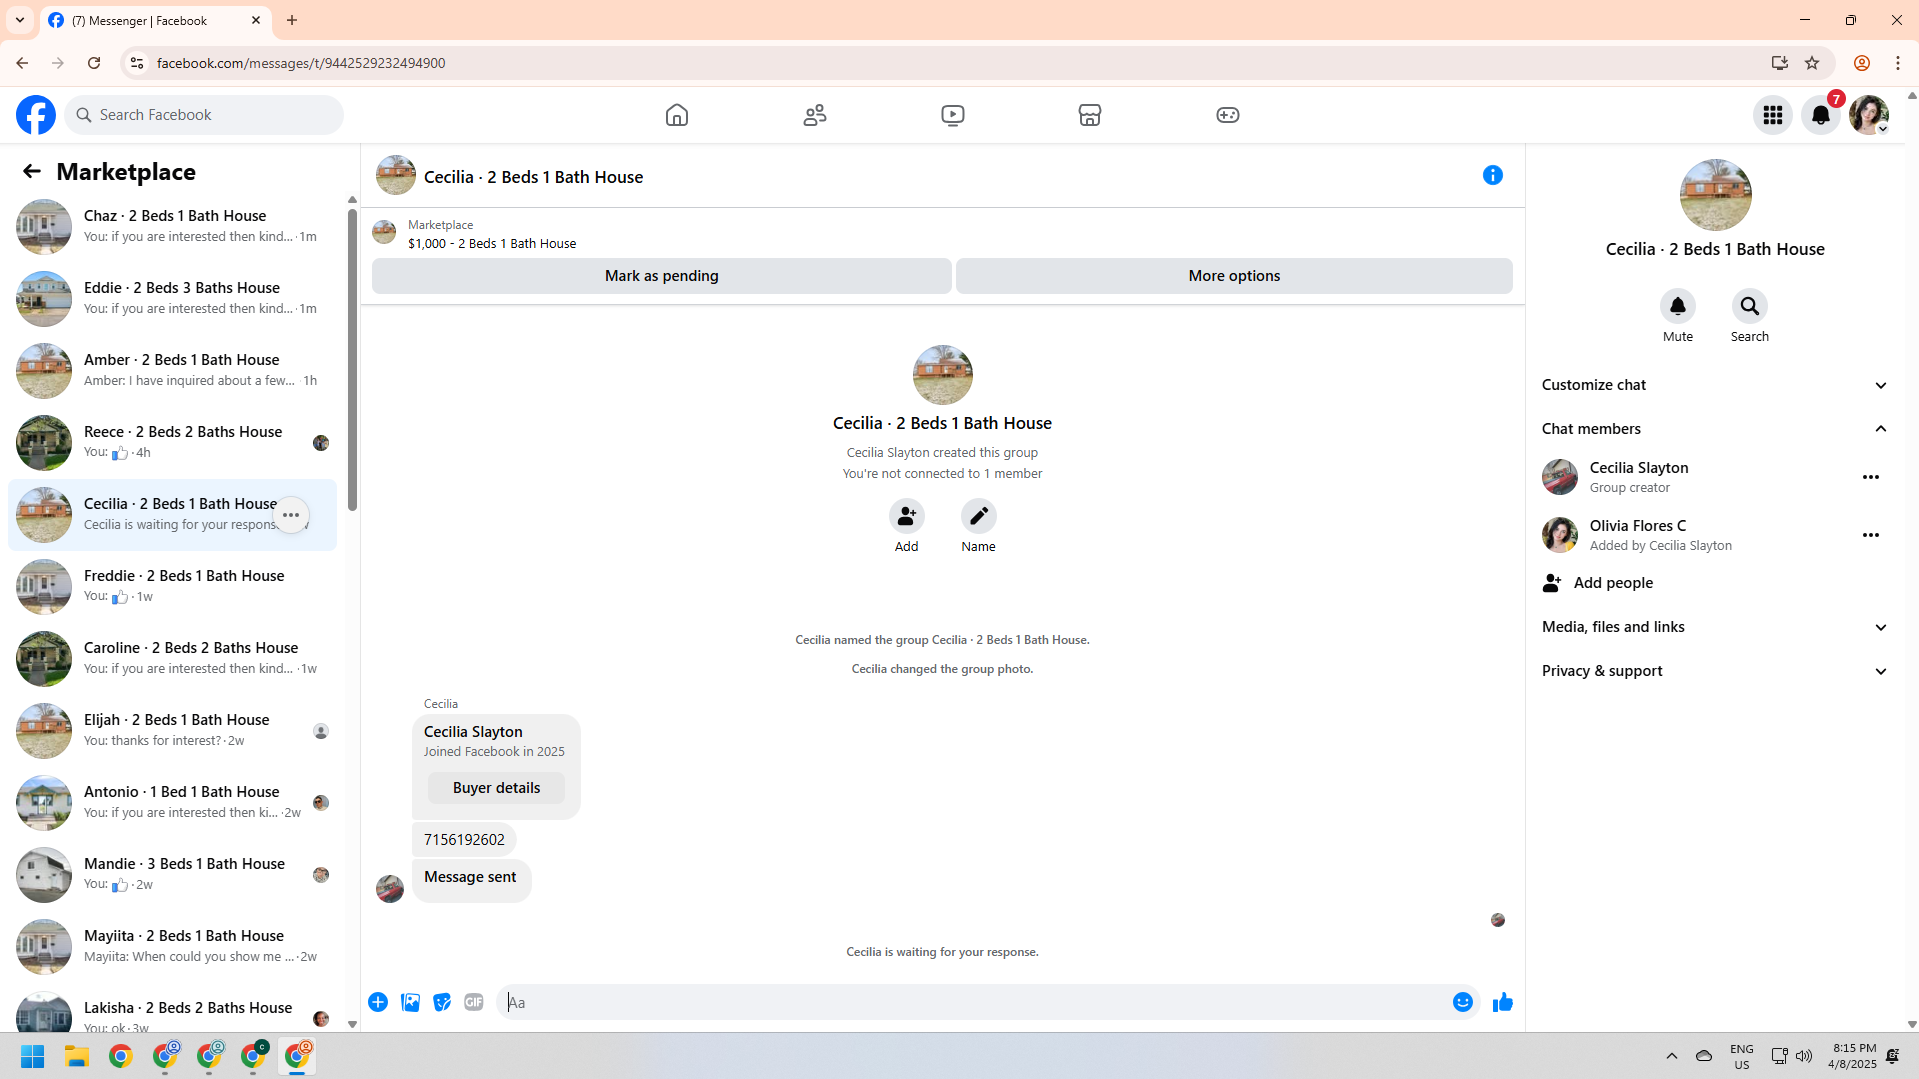Open Chaz · 2 Beds 1 Bath House chat
The image size is (1919, 1079).
pyautogui.click(x=172, y=227)
